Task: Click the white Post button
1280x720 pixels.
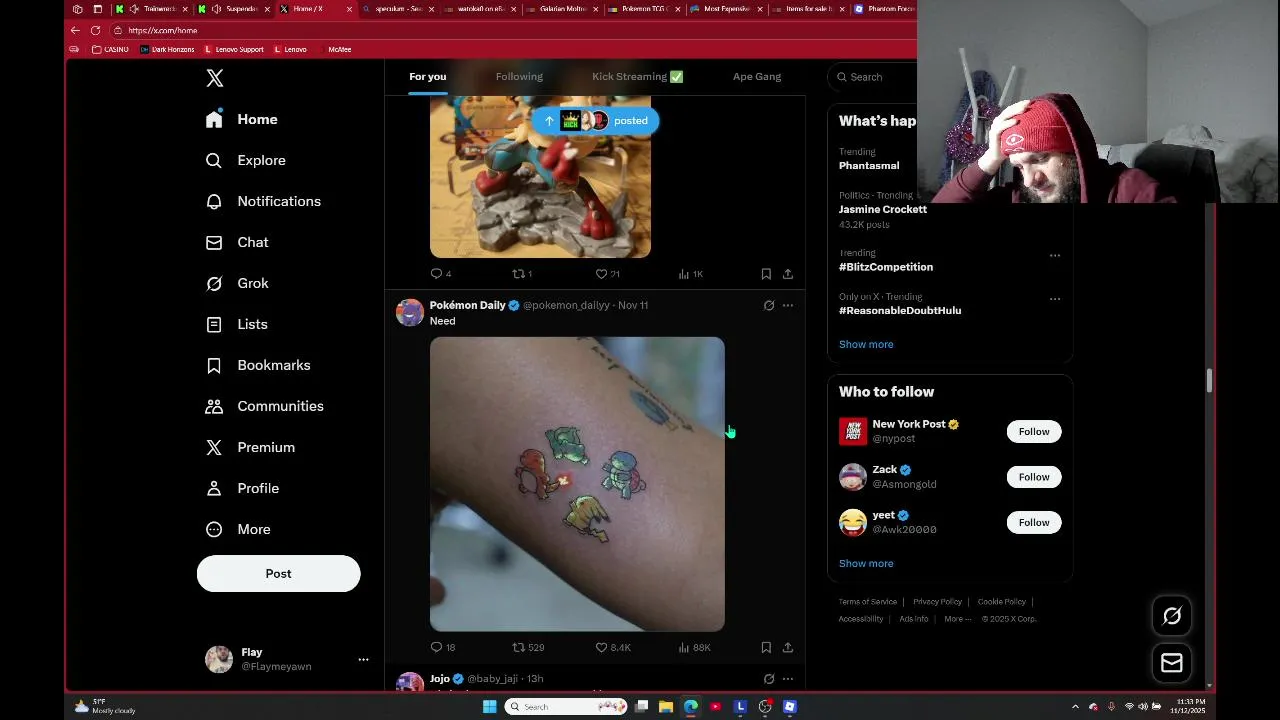Action: [x=278, y=573]
